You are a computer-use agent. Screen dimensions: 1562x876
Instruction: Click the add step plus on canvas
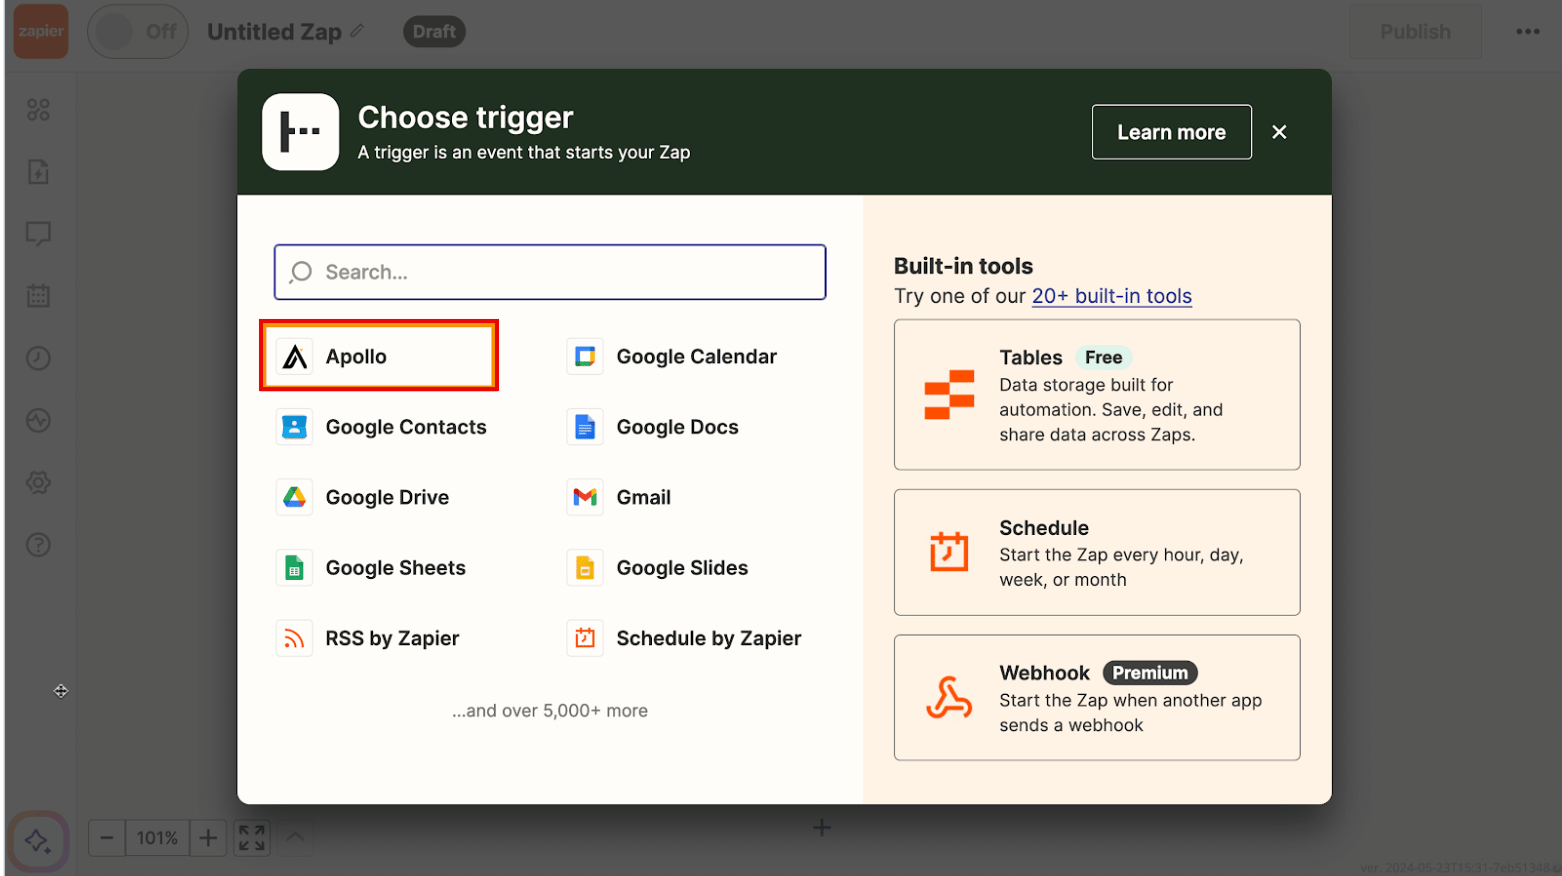821,828
